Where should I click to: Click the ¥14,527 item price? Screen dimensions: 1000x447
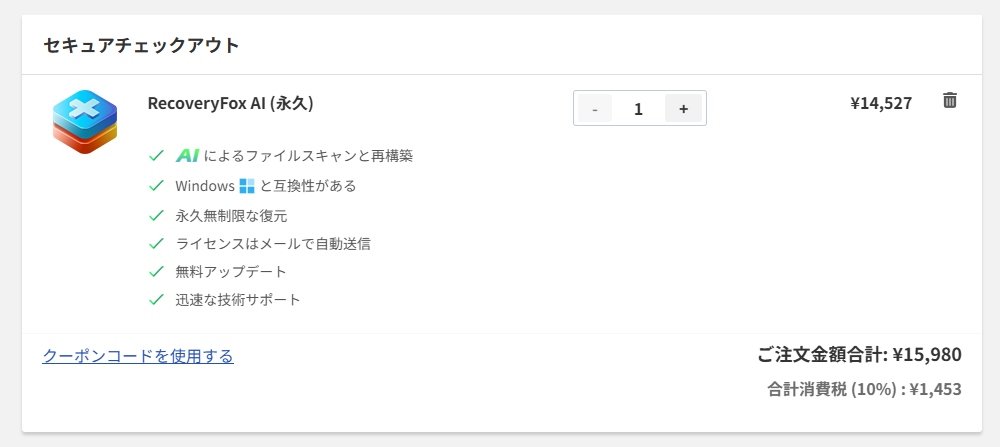click(880, 102)
